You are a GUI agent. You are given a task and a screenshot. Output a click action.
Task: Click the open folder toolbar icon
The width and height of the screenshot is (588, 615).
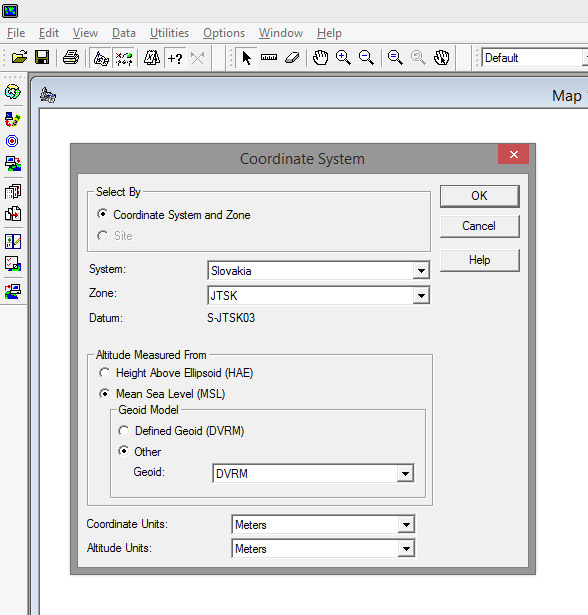pyautogui.click(x=19, y=58)
